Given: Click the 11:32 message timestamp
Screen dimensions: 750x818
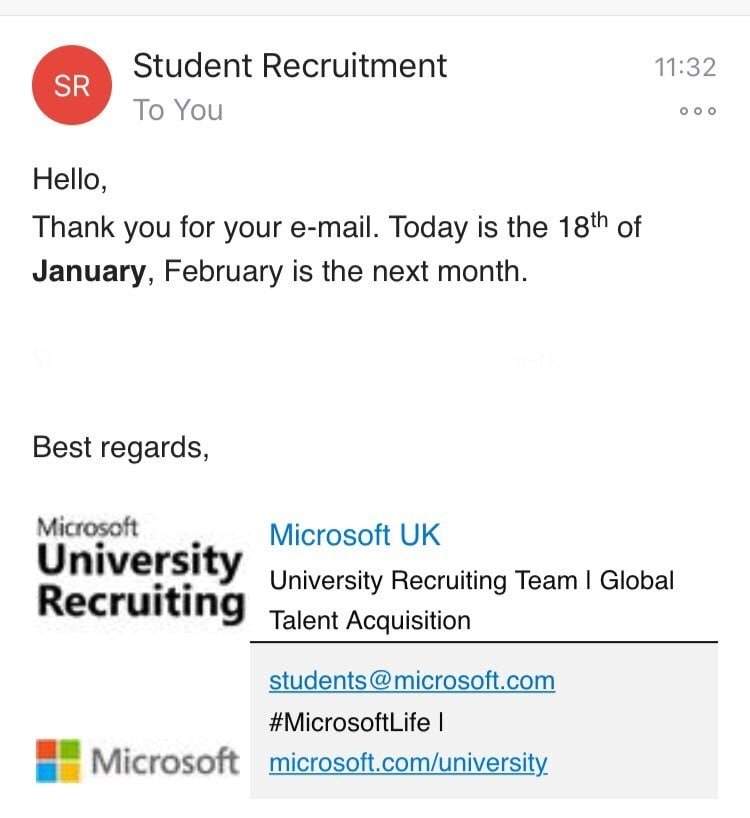Looking at the screenshot, I should pos(684,67).
